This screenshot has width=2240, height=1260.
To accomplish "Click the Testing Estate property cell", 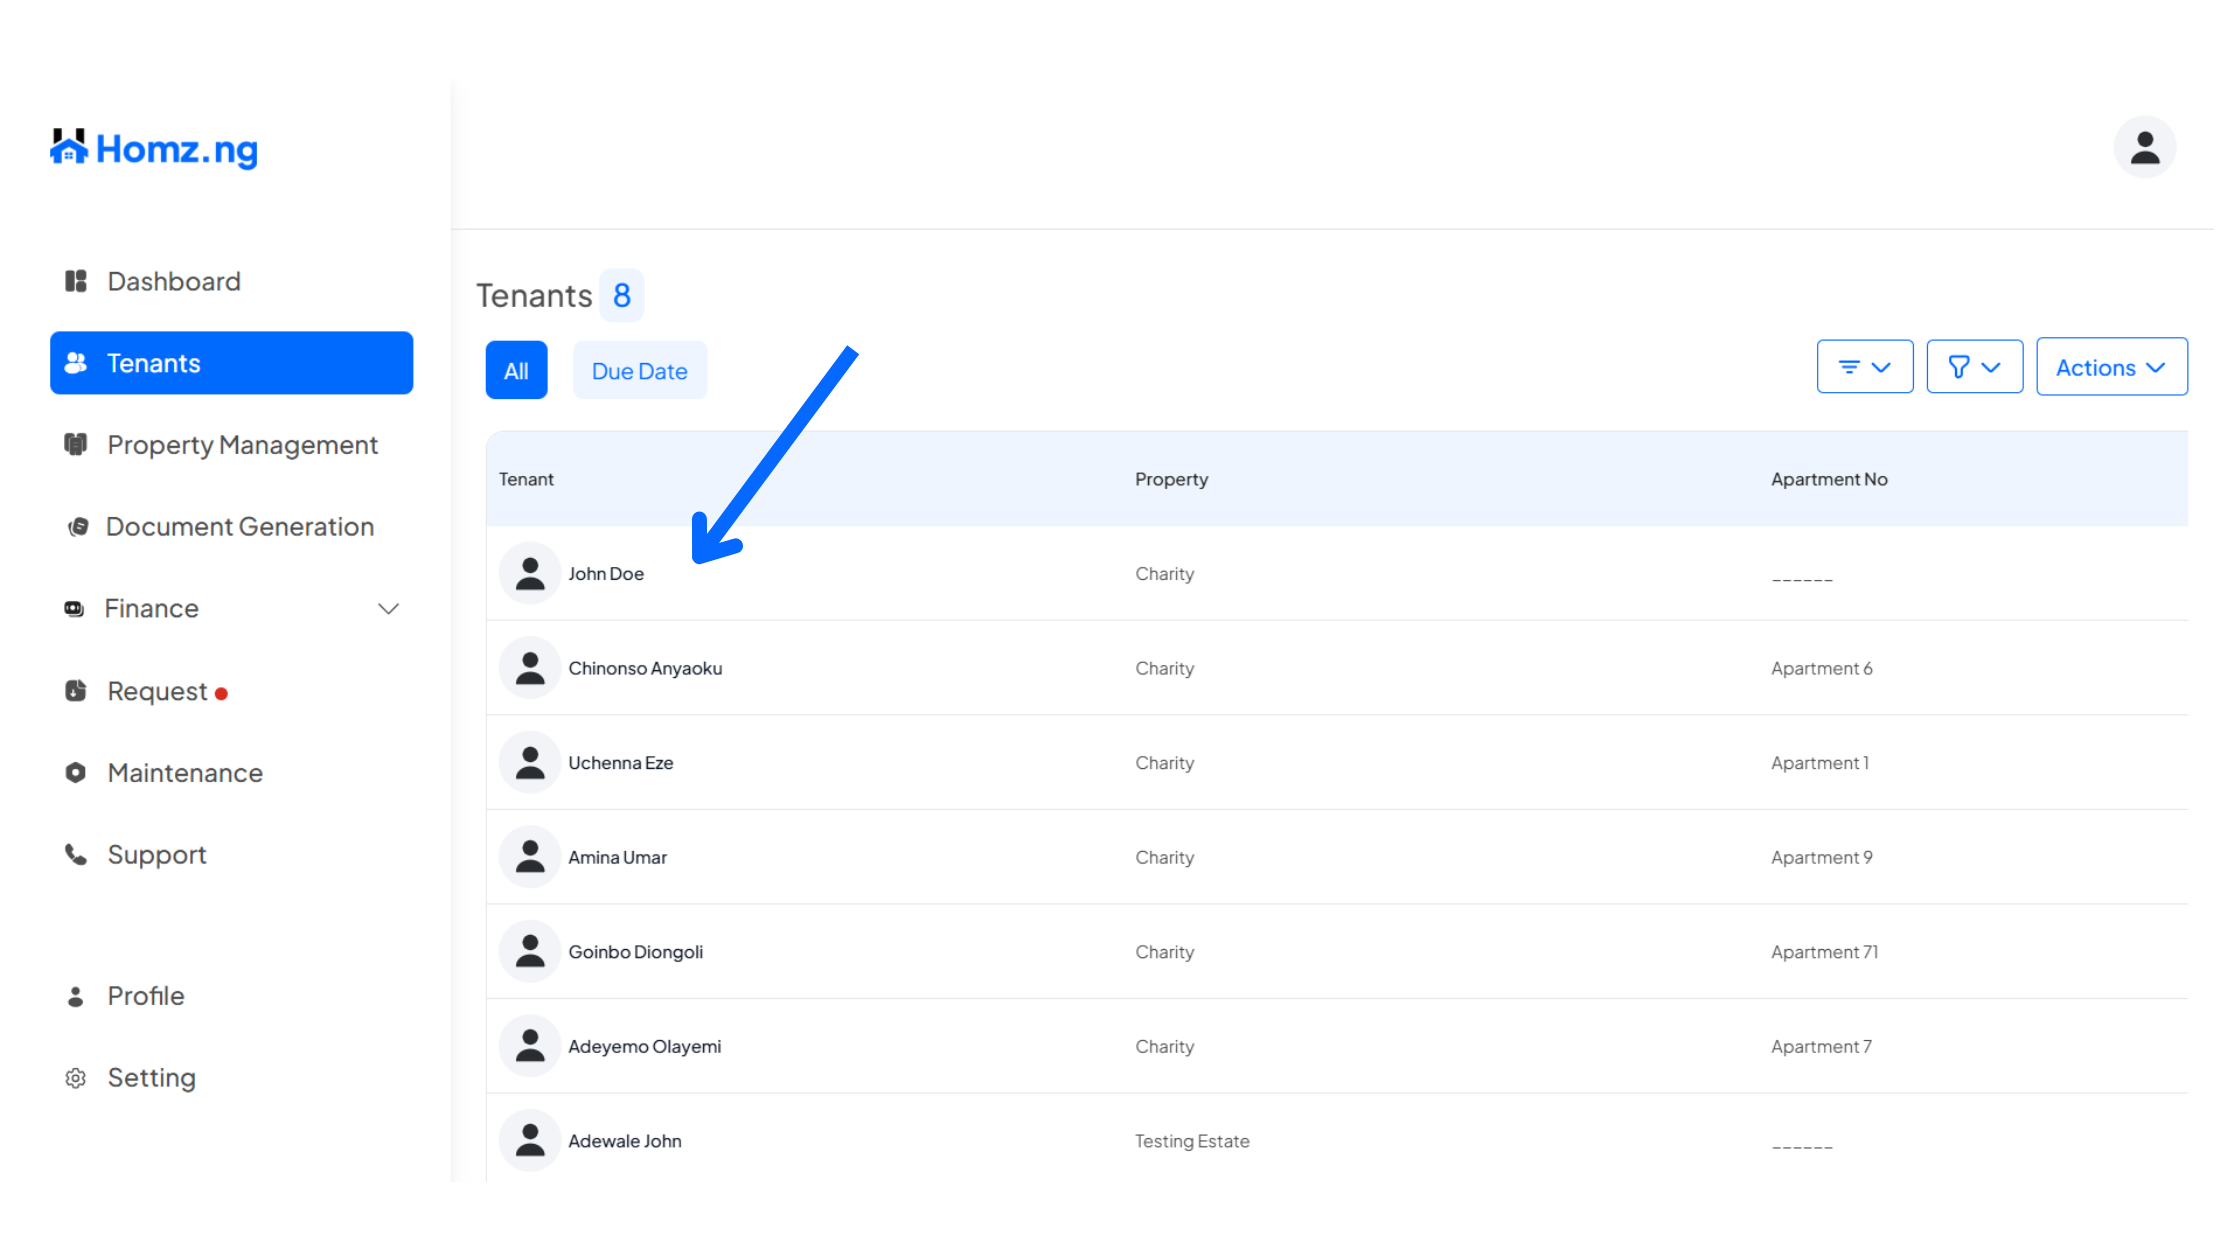I will pos(1192,1141).
